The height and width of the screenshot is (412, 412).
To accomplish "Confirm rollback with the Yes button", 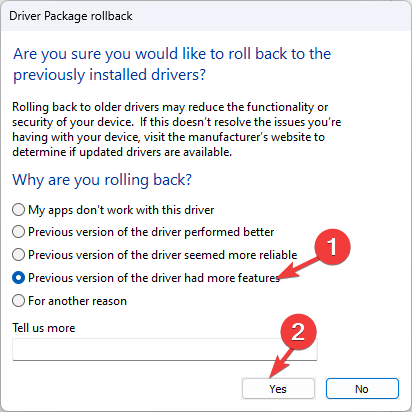I will 278,389.
